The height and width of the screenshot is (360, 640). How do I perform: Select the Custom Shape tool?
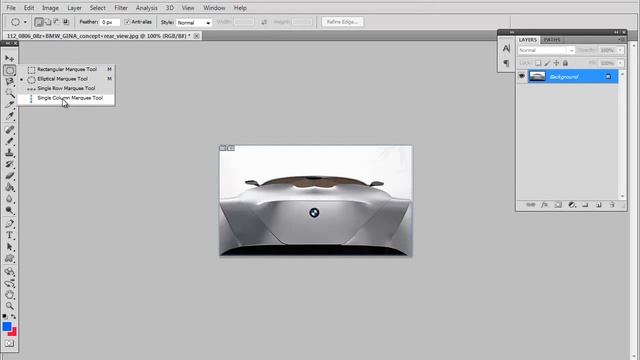[x=9, y=258]
